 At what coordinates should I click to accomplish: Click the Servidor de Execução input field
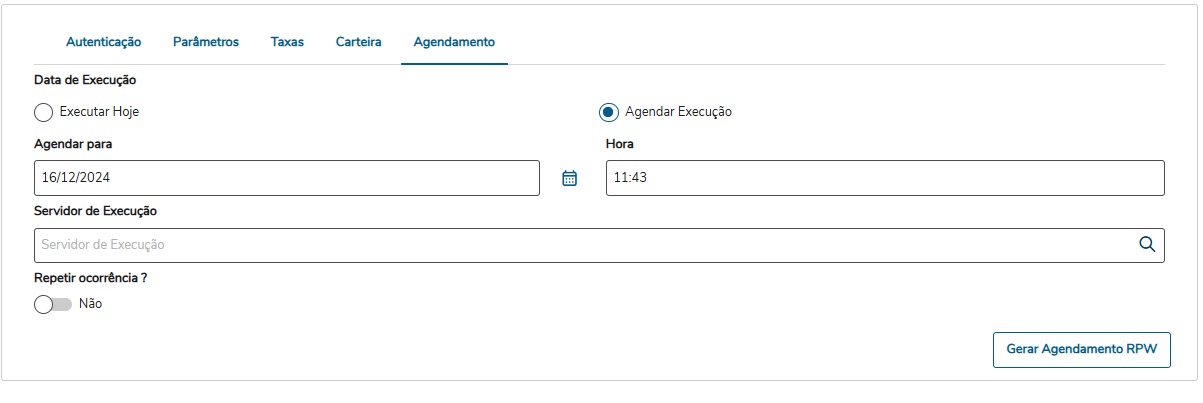tap(580, 245)
